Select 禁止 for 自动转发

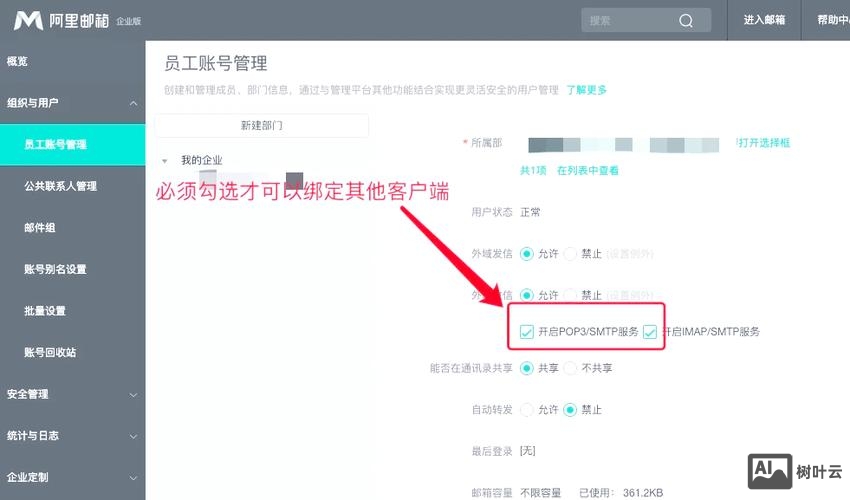570,409
